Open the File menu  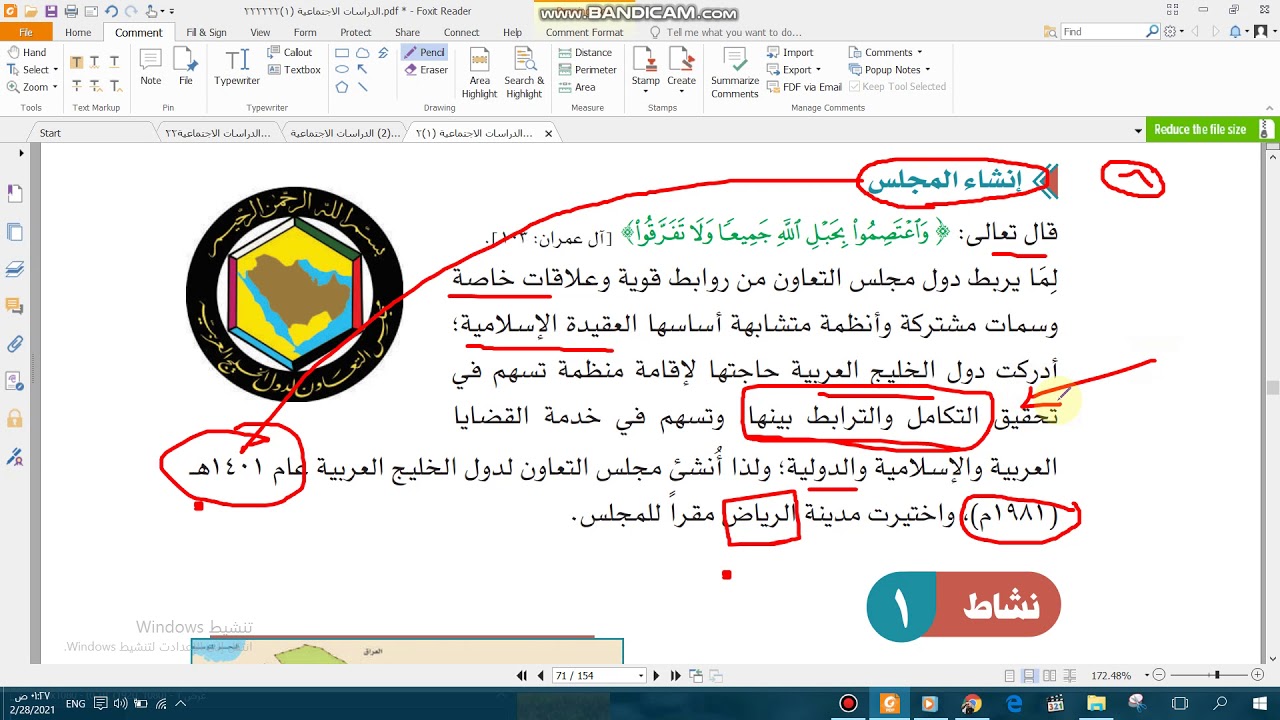pyautogui.click(x=26, y=32)
